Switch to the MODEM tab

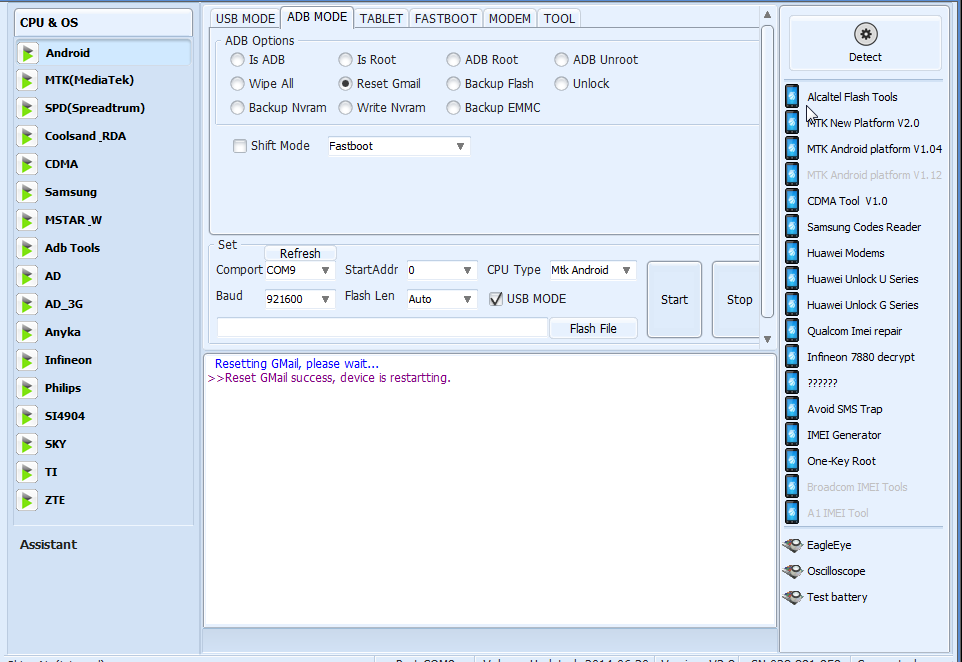tap(510, 18)
